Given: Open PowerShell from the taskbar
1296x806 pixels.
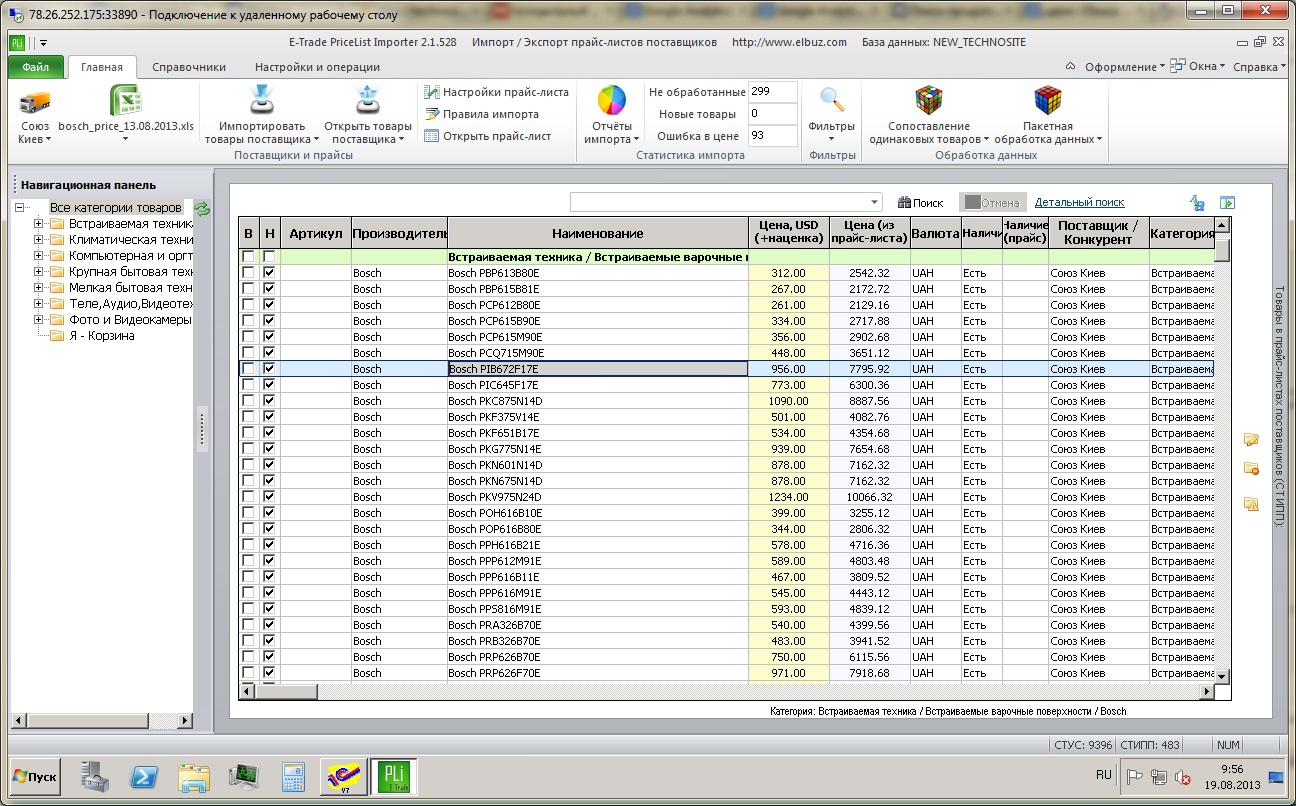Looking at the screenshot, I should point(144,776).
